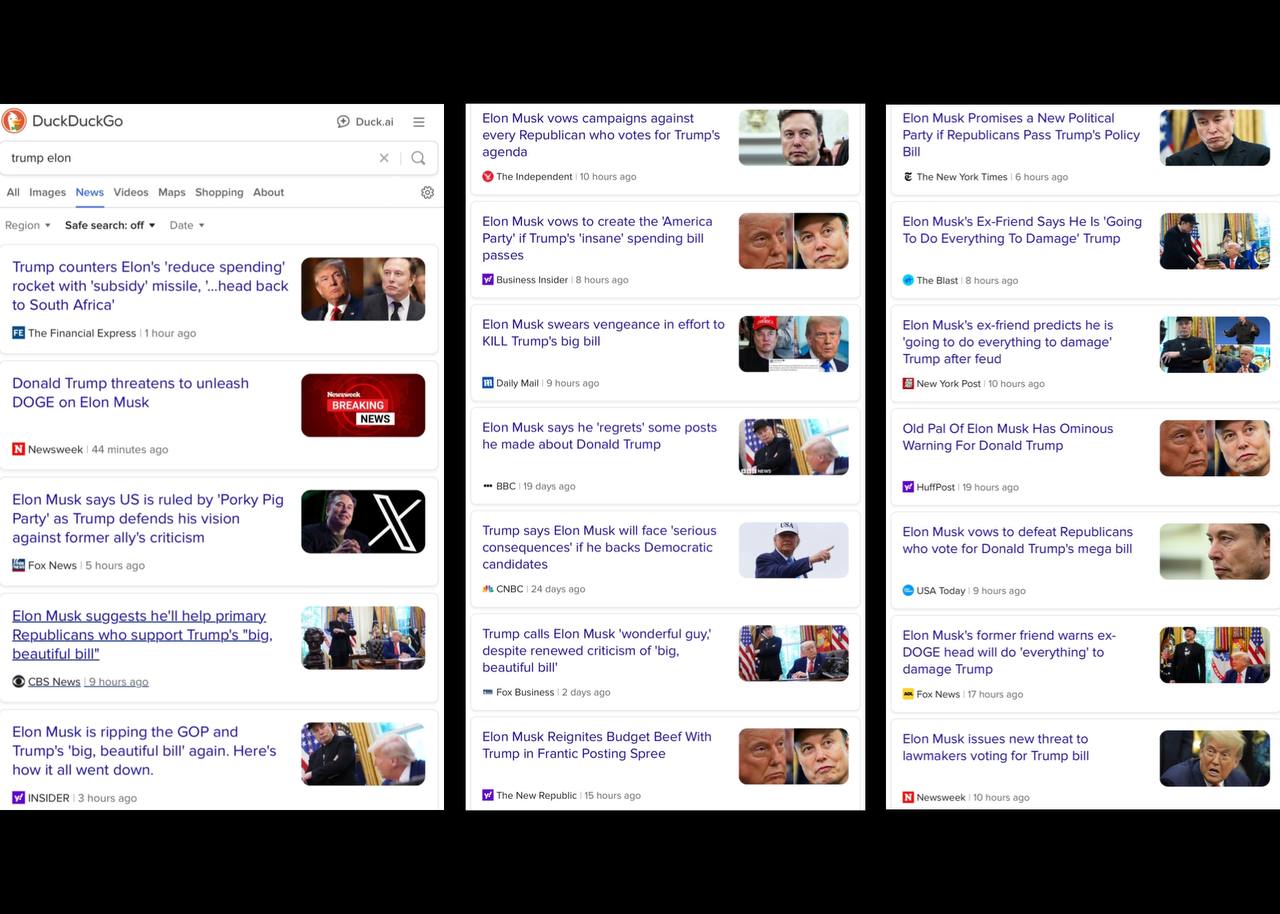Click The Independent source icon
This screenshot has height=914, width=1280.
pyautogui.click(x=488, y=177)
